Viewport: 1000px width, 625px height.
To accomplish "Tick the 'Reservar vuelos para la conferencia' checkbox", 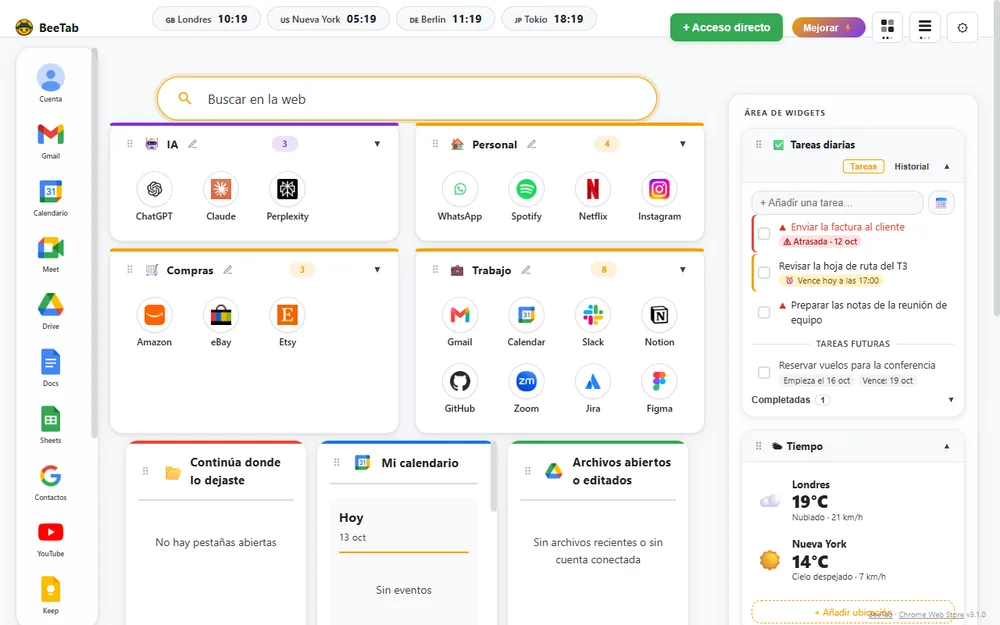I will [x=763, y=372].
